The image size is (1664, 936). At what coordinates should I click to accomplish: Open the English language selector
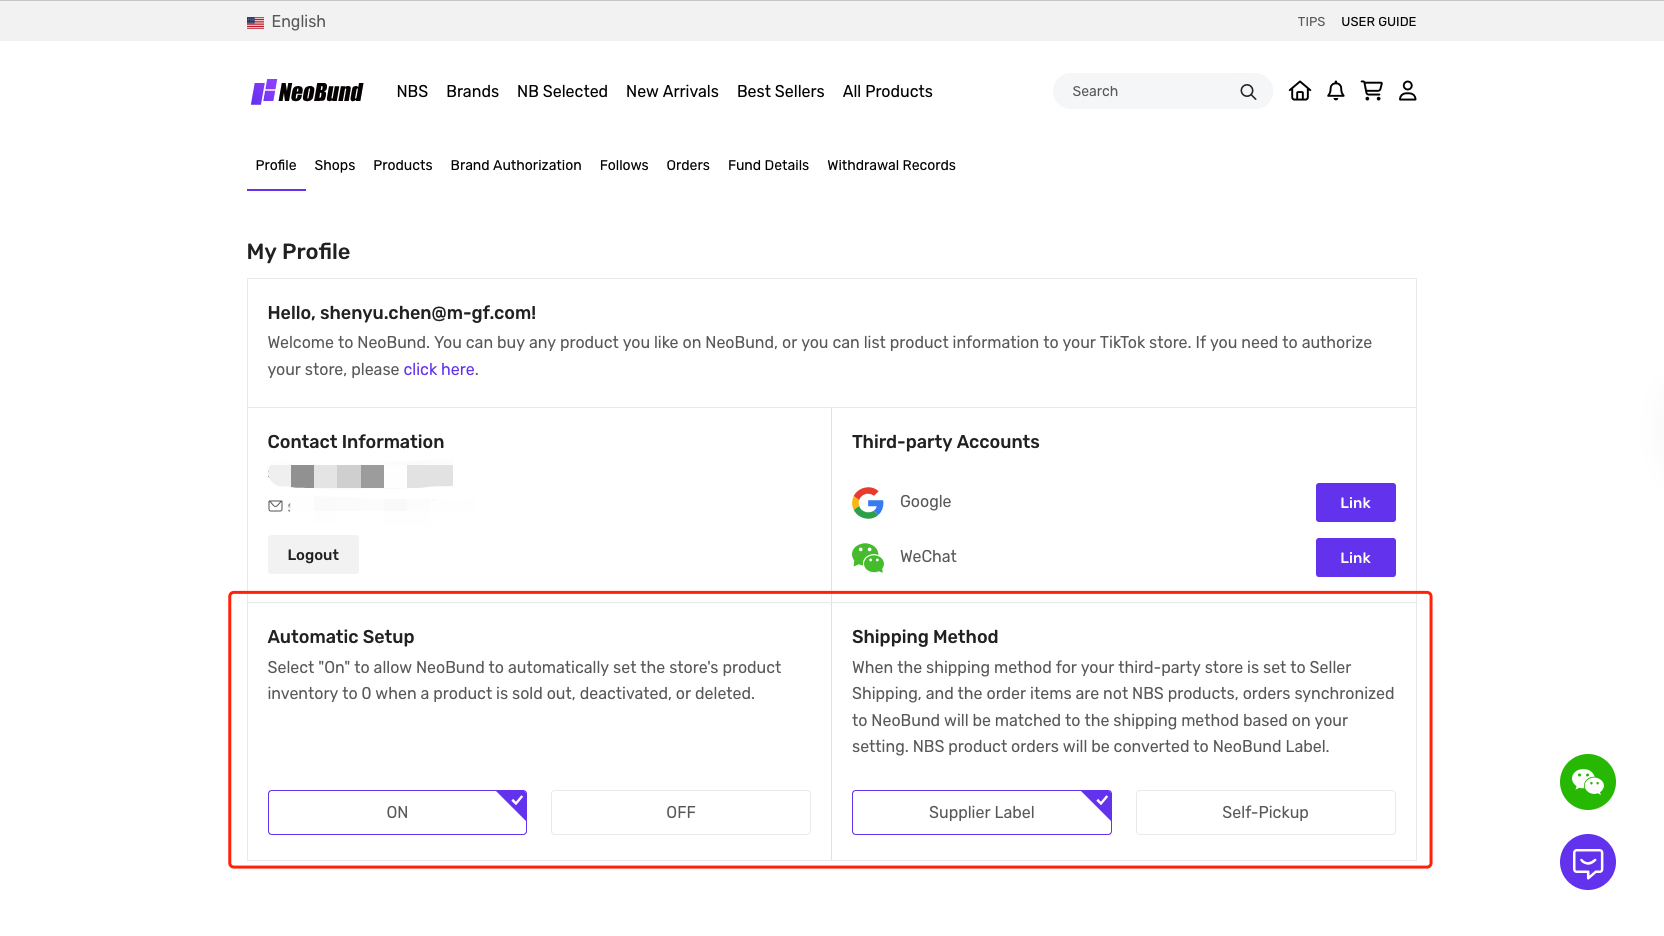click(x=287, y=22)
